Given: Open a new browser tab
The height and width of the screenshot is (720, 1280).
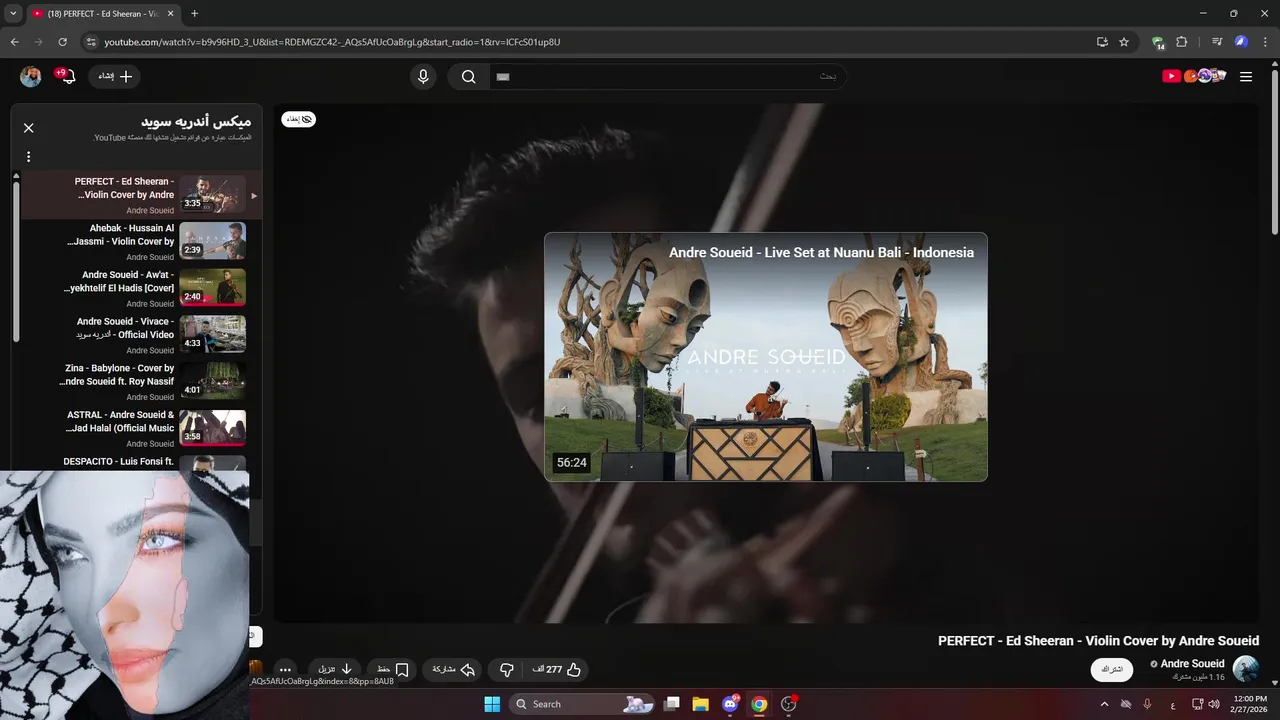Looking at the screenshot, I should [194, 14].
